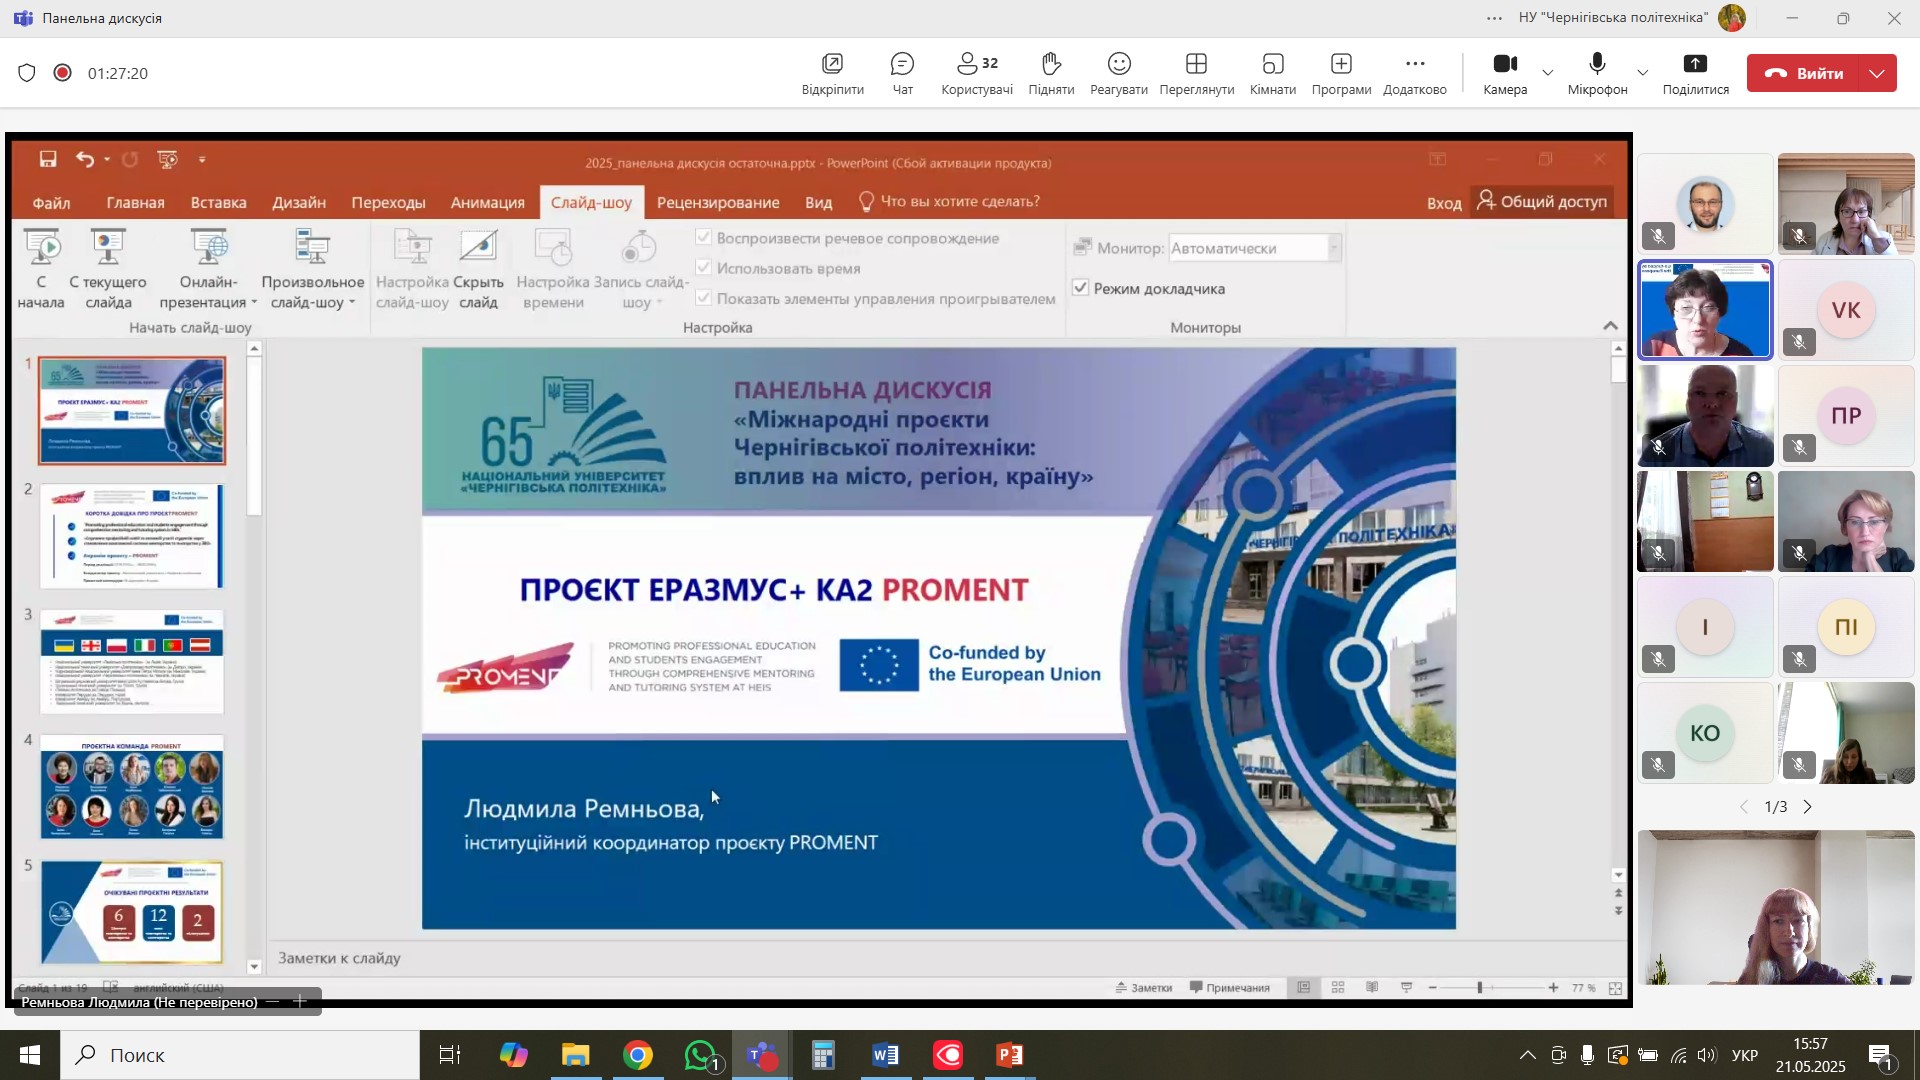This screenshot has width=1920, height=1080.
Task: Open Реагувати reactions menu
Action: click(1118, 73)
